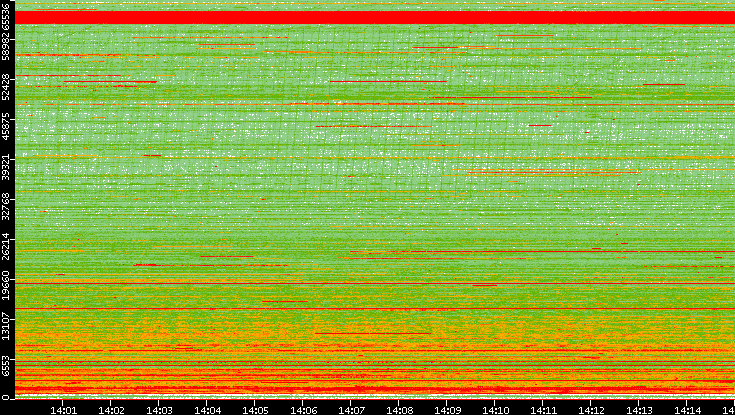Viewport: 735px width, 415px height.
Task: Select the 6553 vertical axis label
Action: pos(5,367)
